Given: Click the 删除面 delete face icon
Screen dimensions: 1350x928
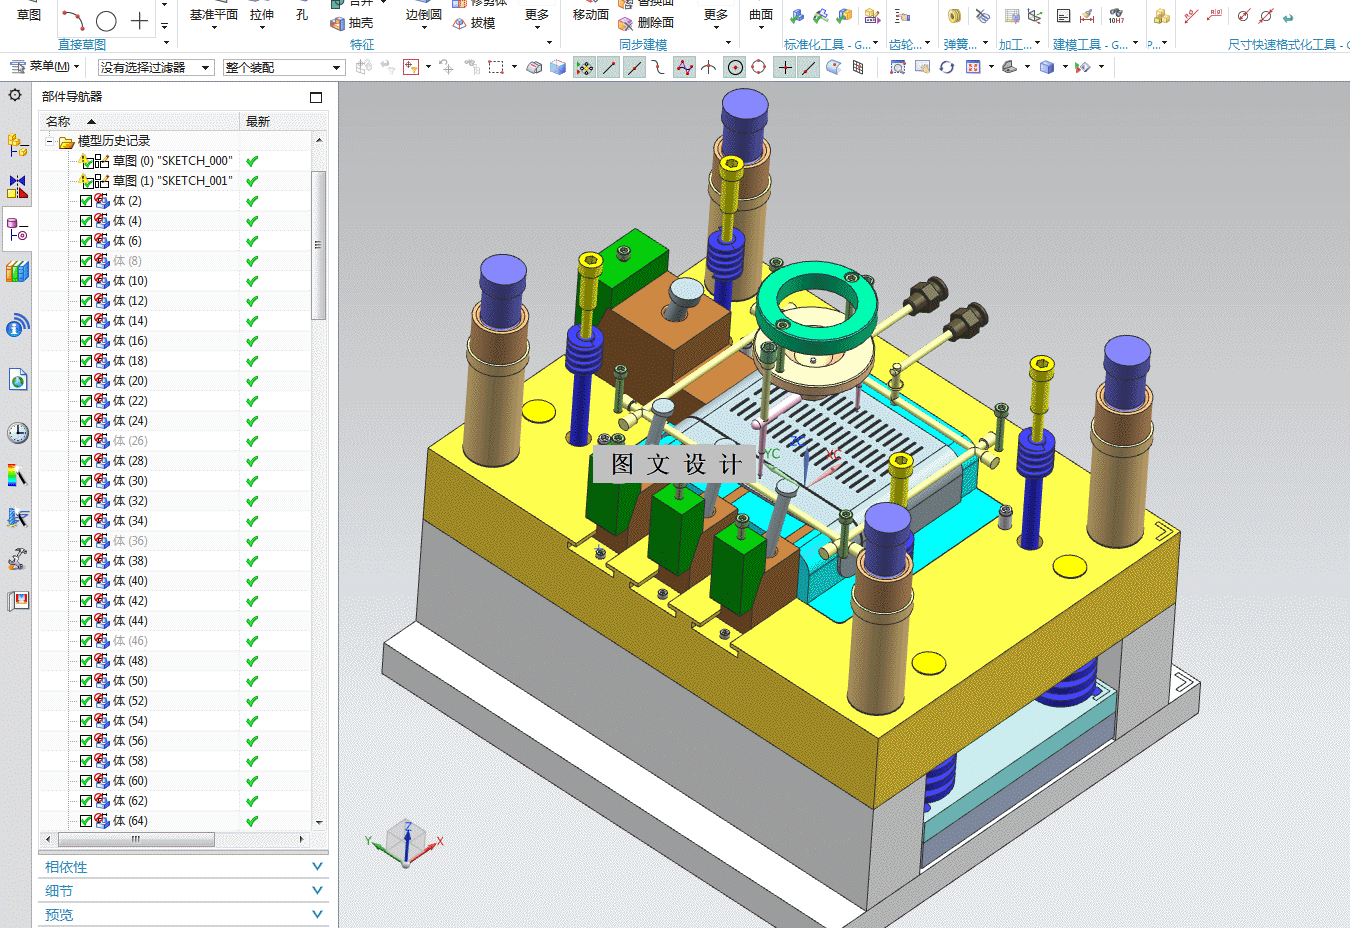Looking at the screenshot, I should click(626, 23).
